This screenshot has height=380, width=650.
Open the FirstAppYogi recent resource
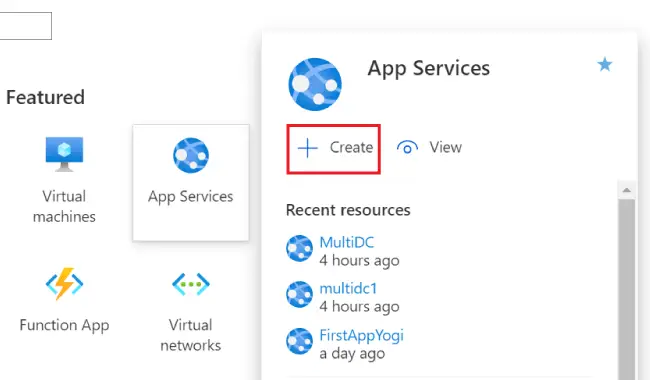pos(361,335)
